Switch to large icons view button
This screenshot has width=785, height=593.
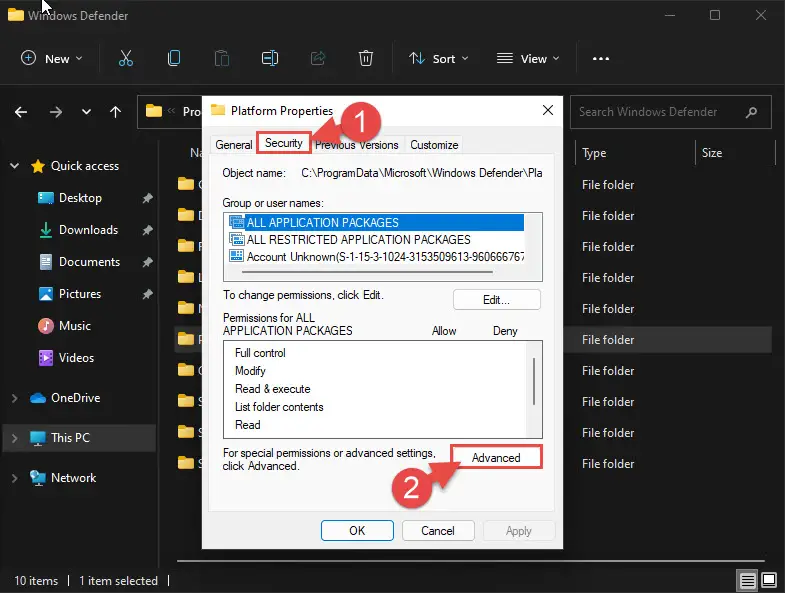click(x=769, y=580)
